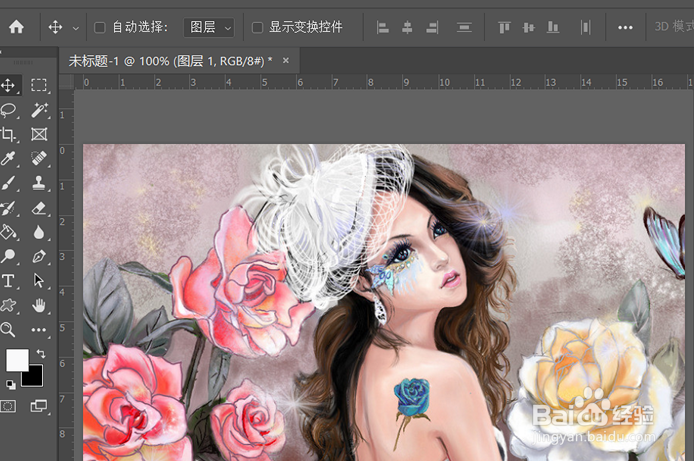Click the align right edges icon

click(432, 27)
